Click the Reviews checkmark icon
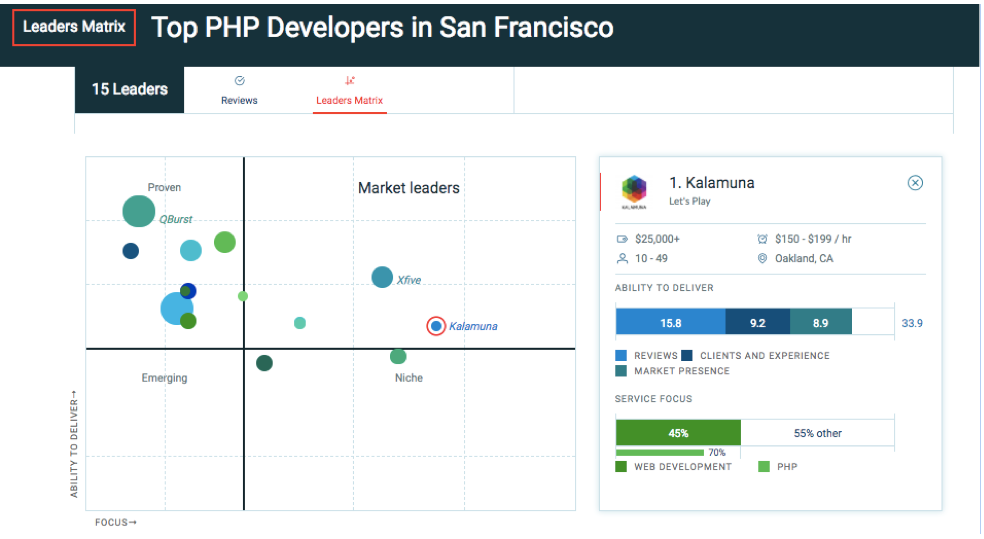The width and height of the screenshot is (984, 539). click(240, 80)
